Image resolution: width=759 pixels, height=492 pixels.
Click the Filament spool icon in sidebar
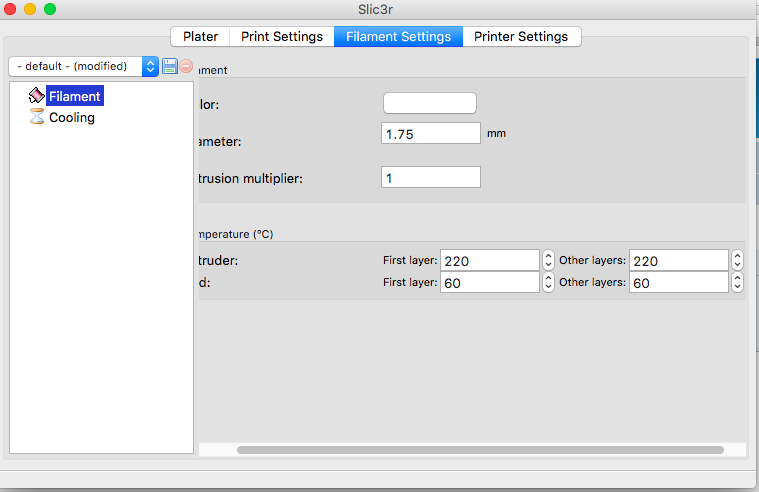tap(37, 96)
